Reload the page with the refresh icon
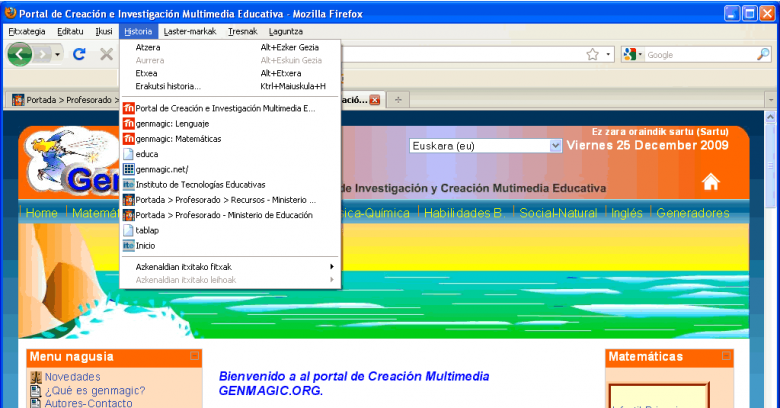This screenshot has width=780, height=408. [79, 54]
